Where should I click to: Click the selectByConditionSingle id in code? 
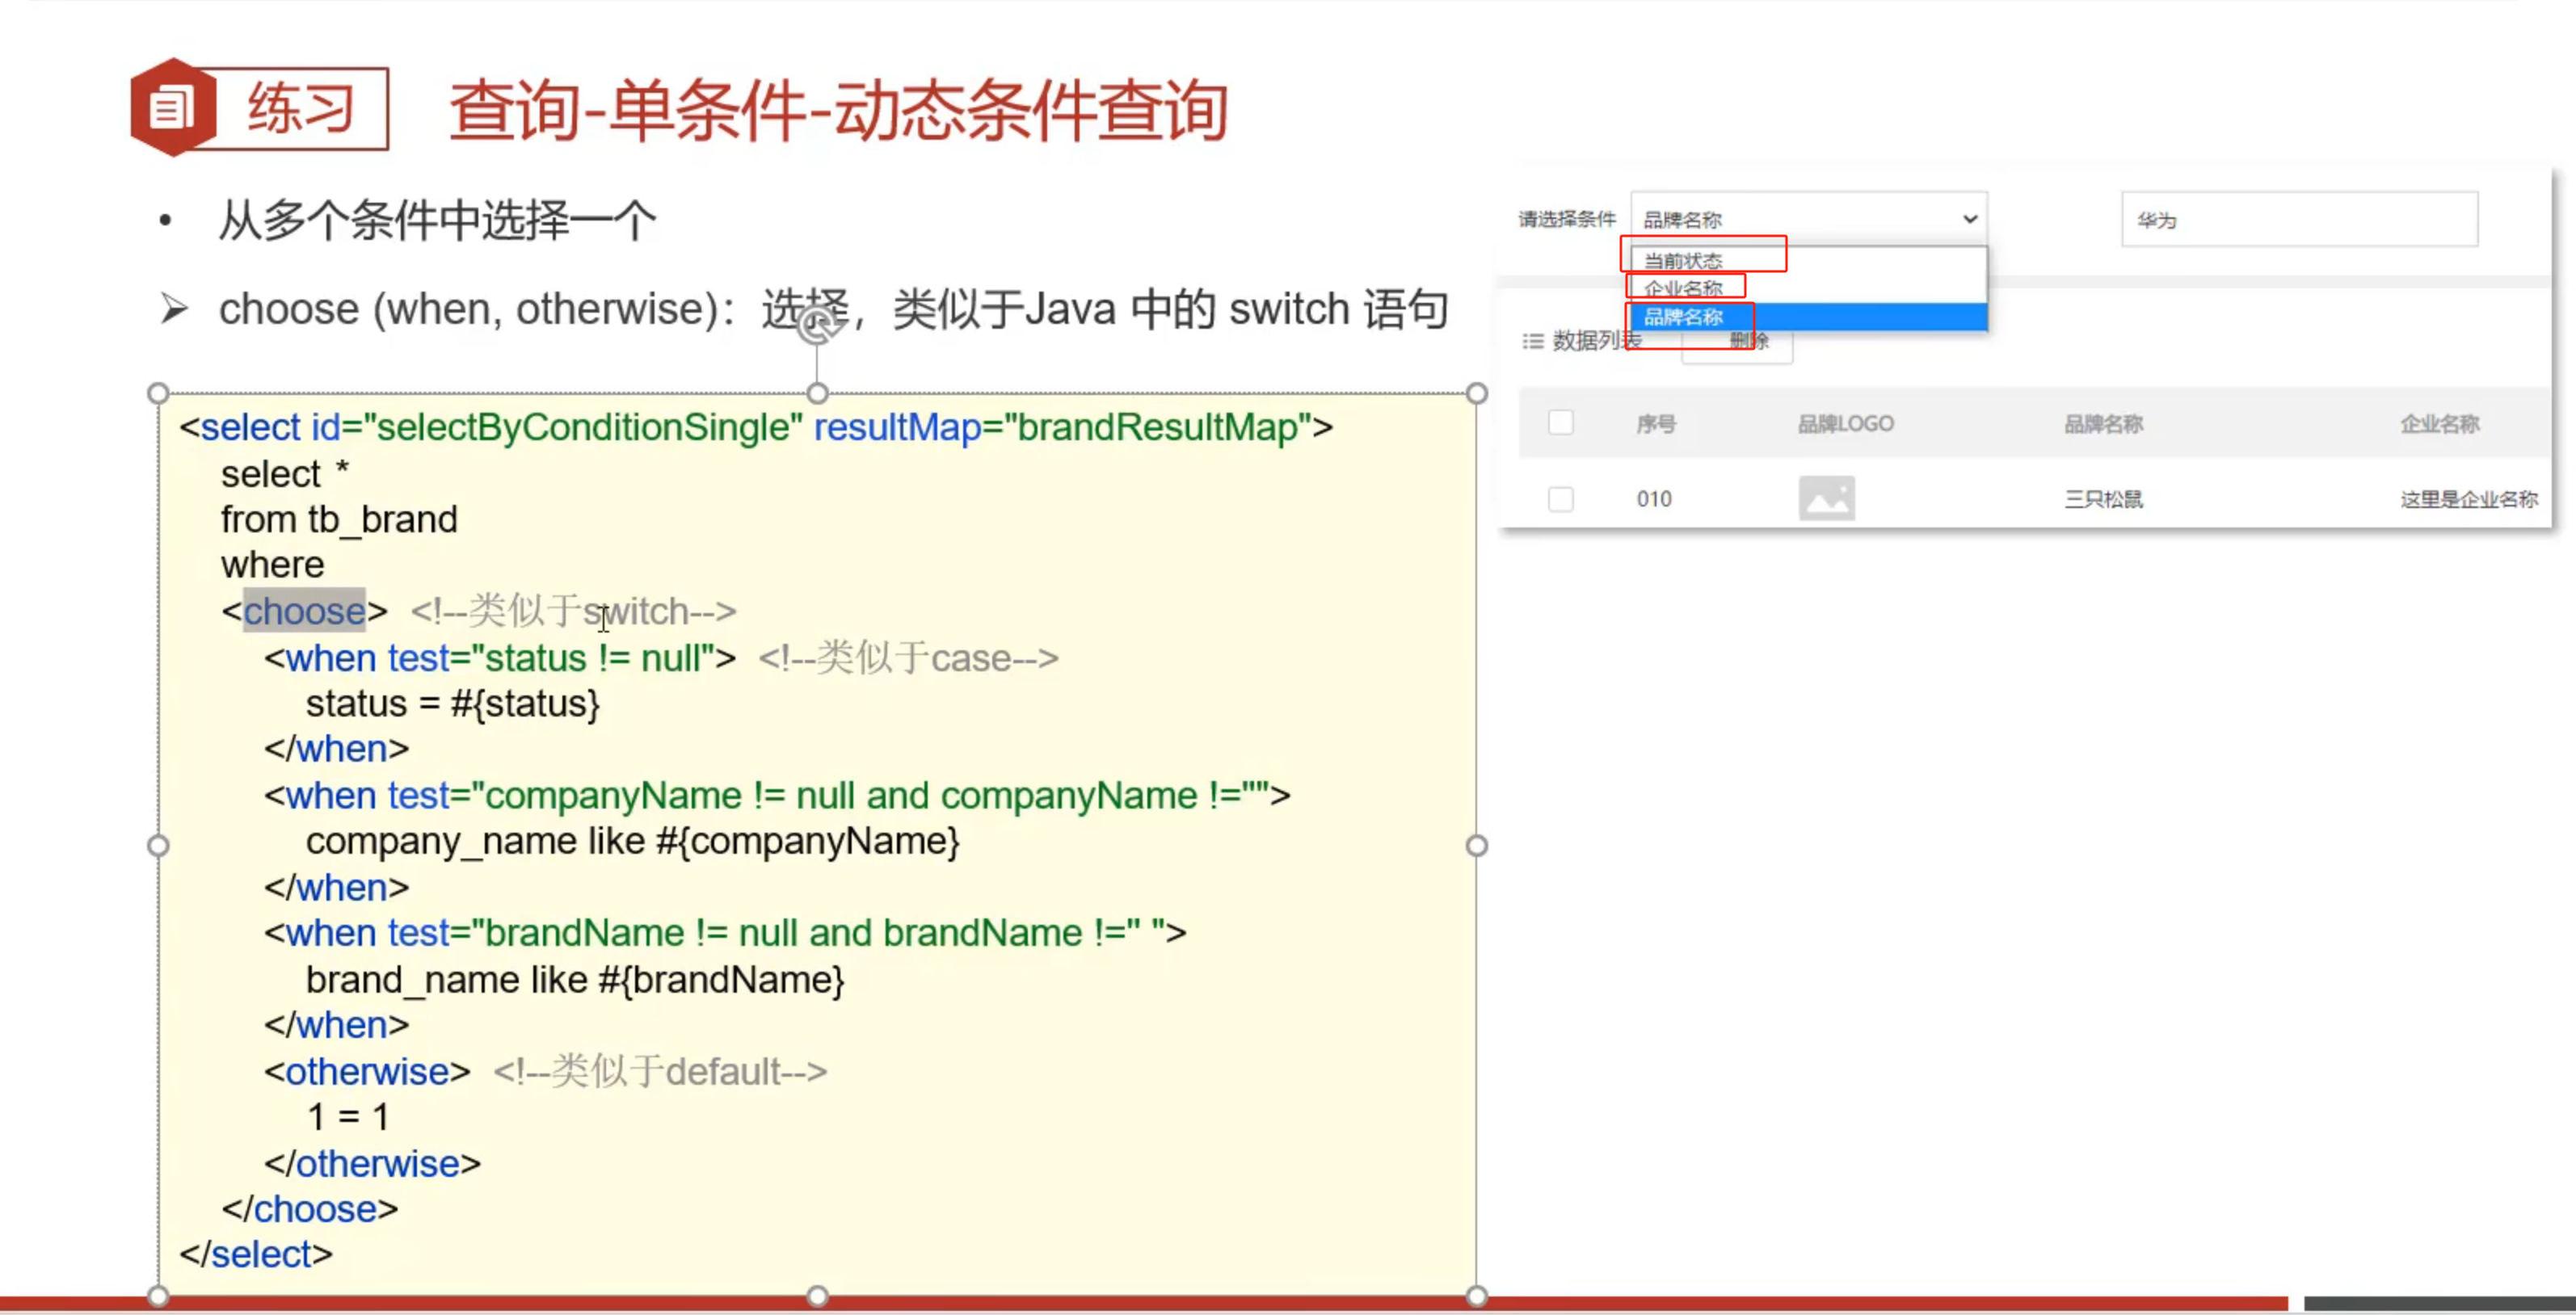pos(583,427)
